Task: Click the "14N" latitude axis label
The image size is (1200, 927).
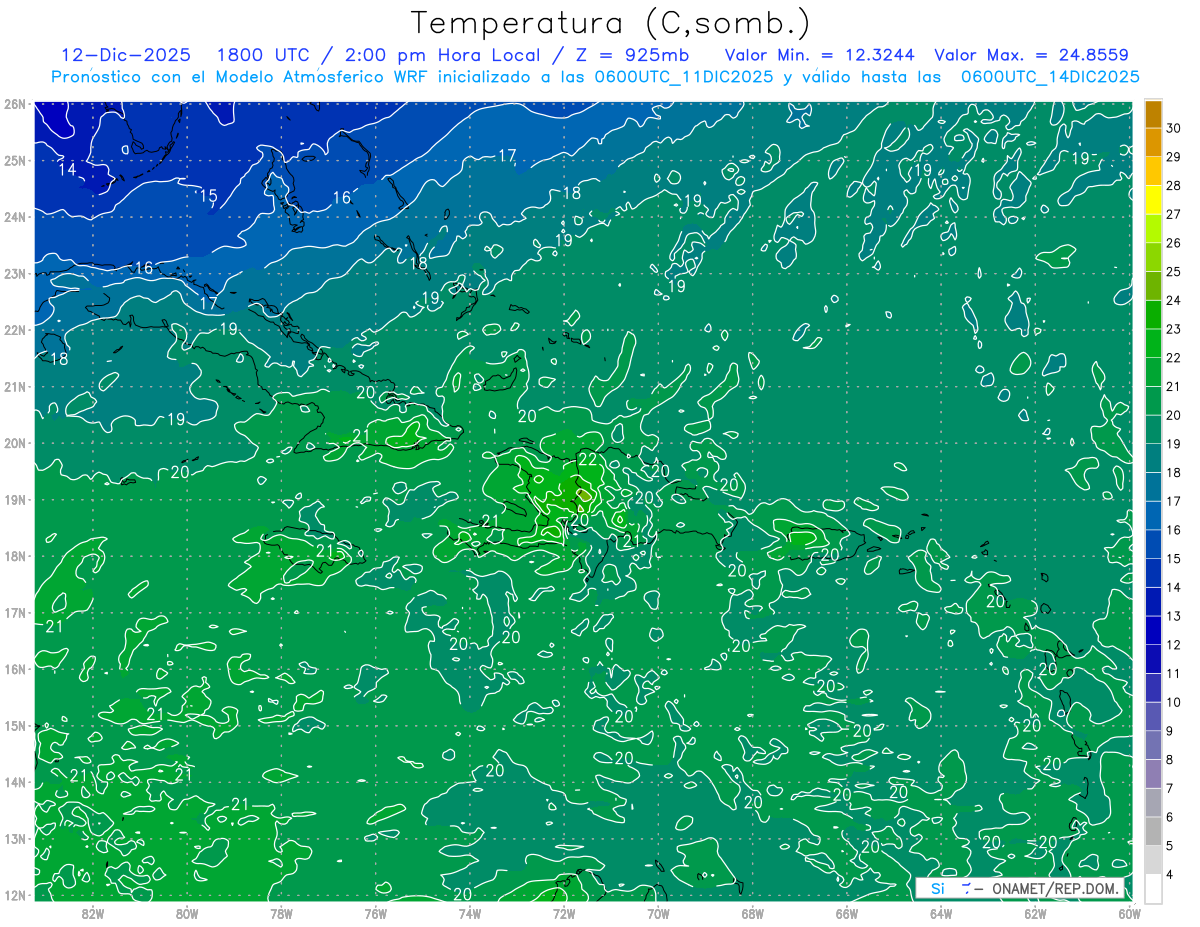Action: tap(15, 782)
